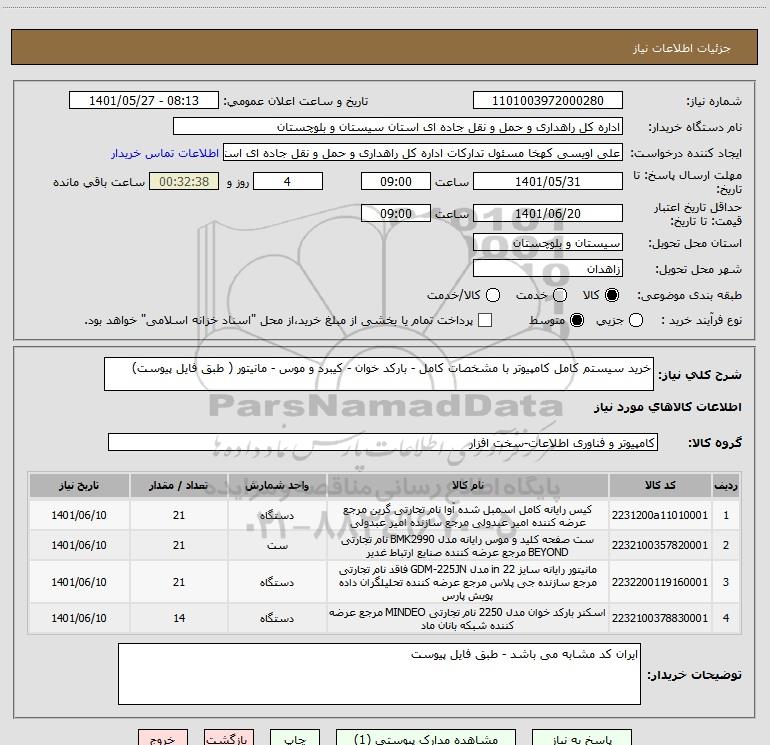The width and height of the screenshot is (770, 745).
Task: Select the کالا/خدمت radio button
Action: tap(493, 295)
